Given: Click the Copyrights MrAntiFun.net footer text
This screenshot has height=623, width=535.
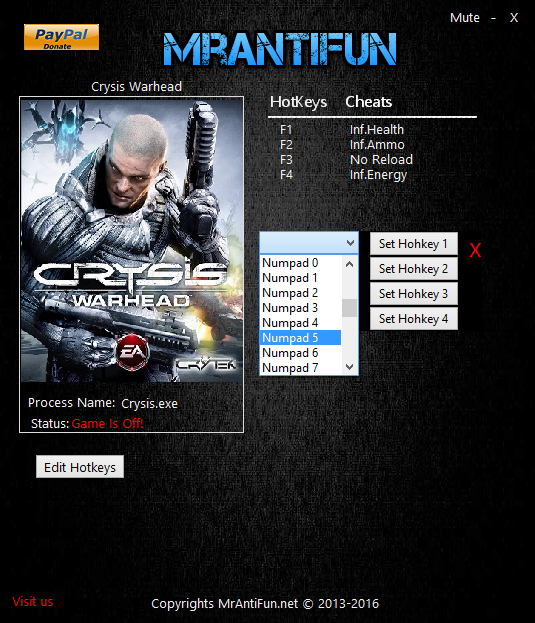Looking at the screenshot, I should click(265, 604).
